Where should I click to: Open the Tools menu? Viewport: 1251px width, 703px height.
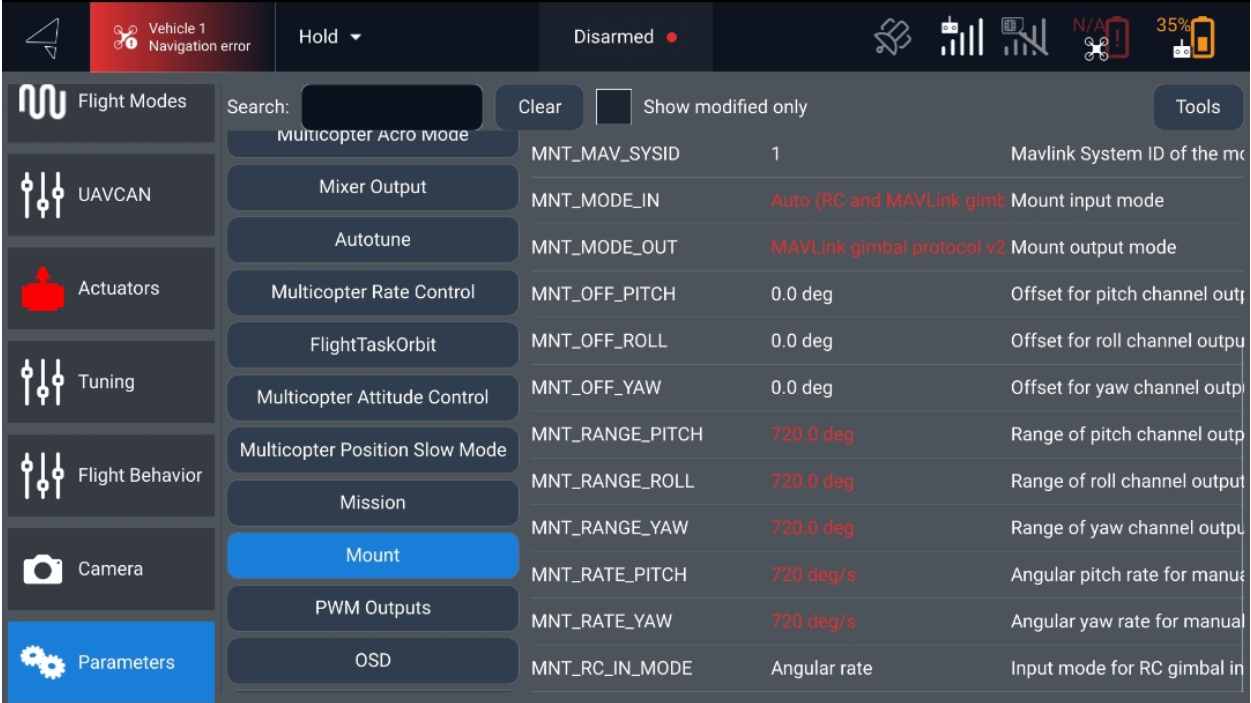click(1197, 107)
